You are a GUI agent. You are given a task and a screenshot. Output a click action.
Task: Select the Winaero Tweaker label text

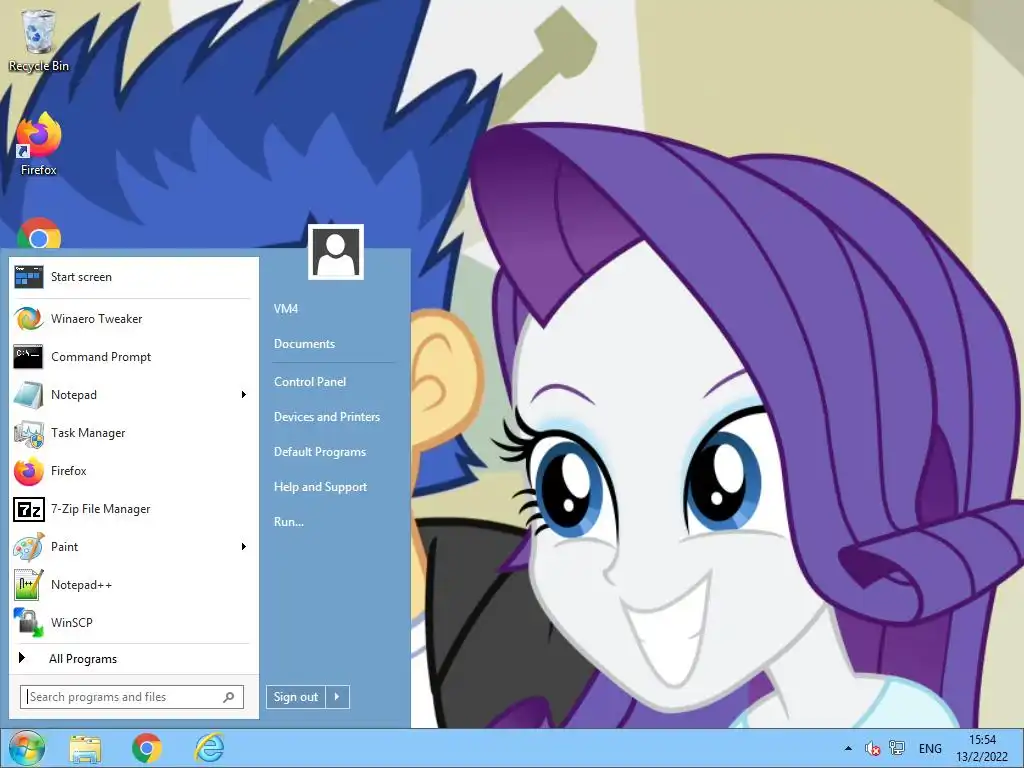(x=97, y=319)
